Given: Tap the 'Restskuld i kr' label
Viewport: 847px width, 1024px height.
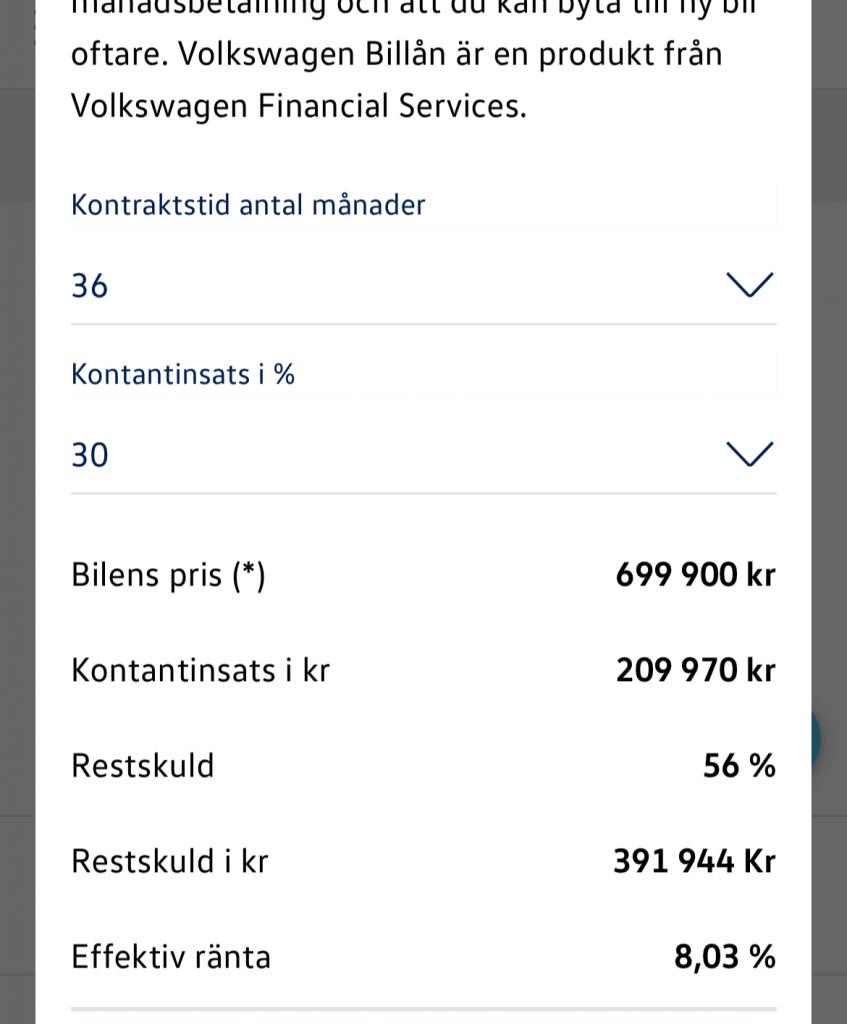Looking at the screenshot, I should tap(170, 861).
